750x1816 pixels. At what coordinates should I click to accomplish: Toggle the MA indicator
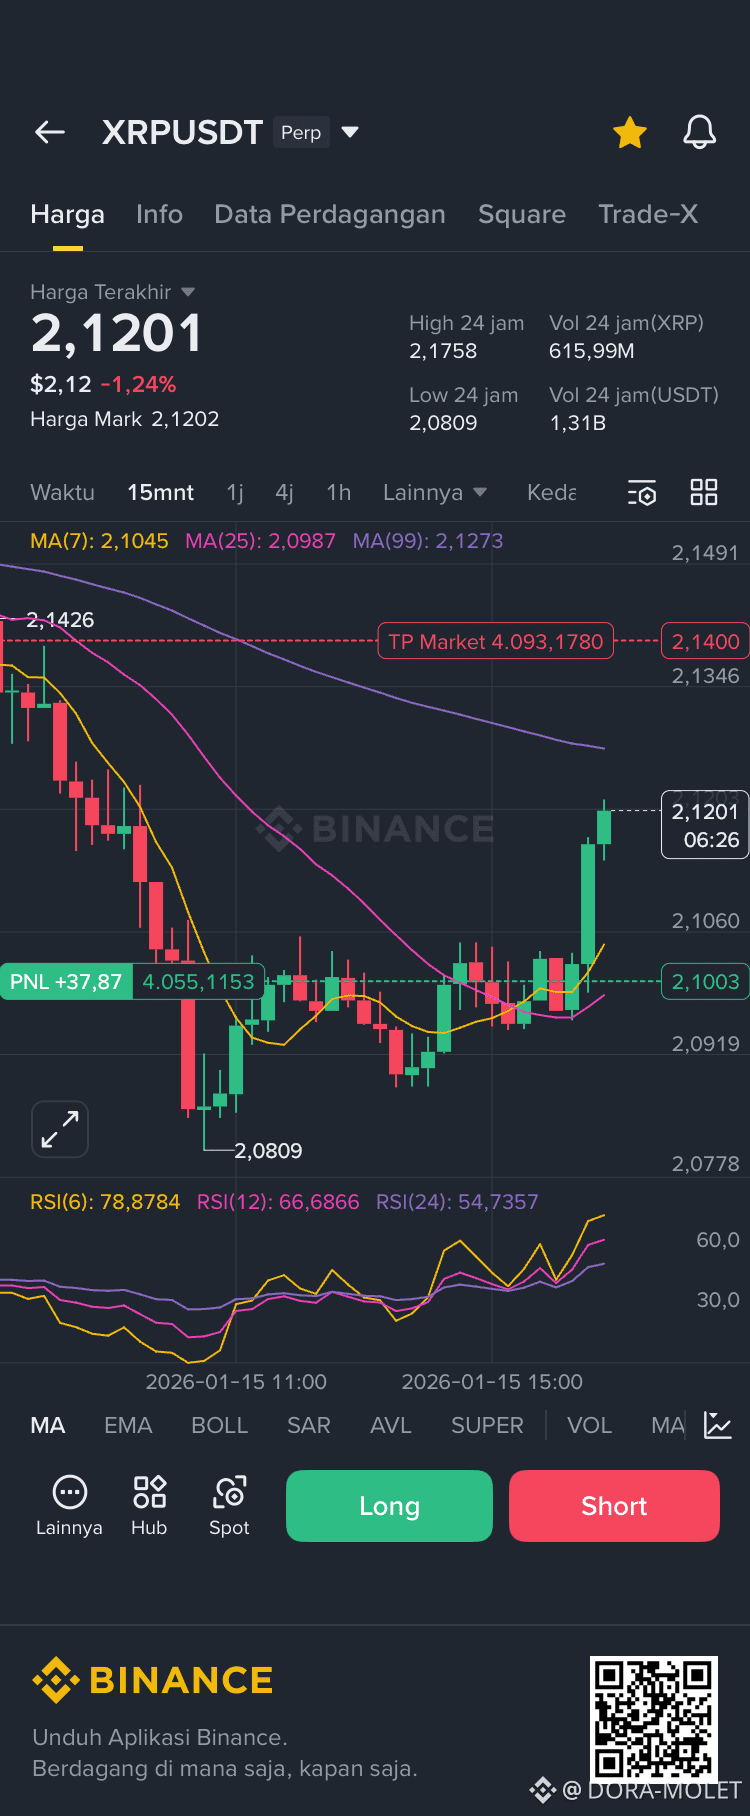48,1425
